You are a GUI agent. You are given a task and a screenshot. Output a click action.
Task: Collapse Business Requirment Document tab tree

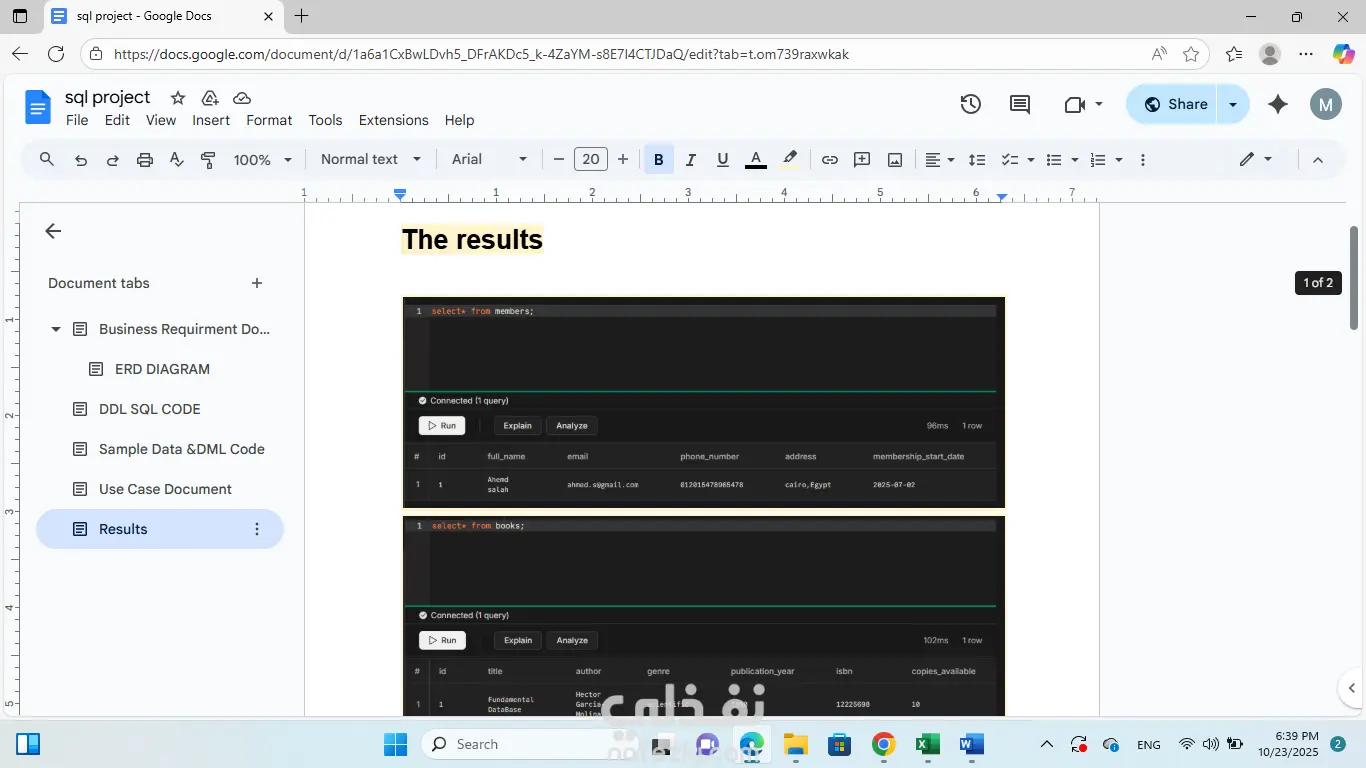pyautogui.click(x=56, y=329)
